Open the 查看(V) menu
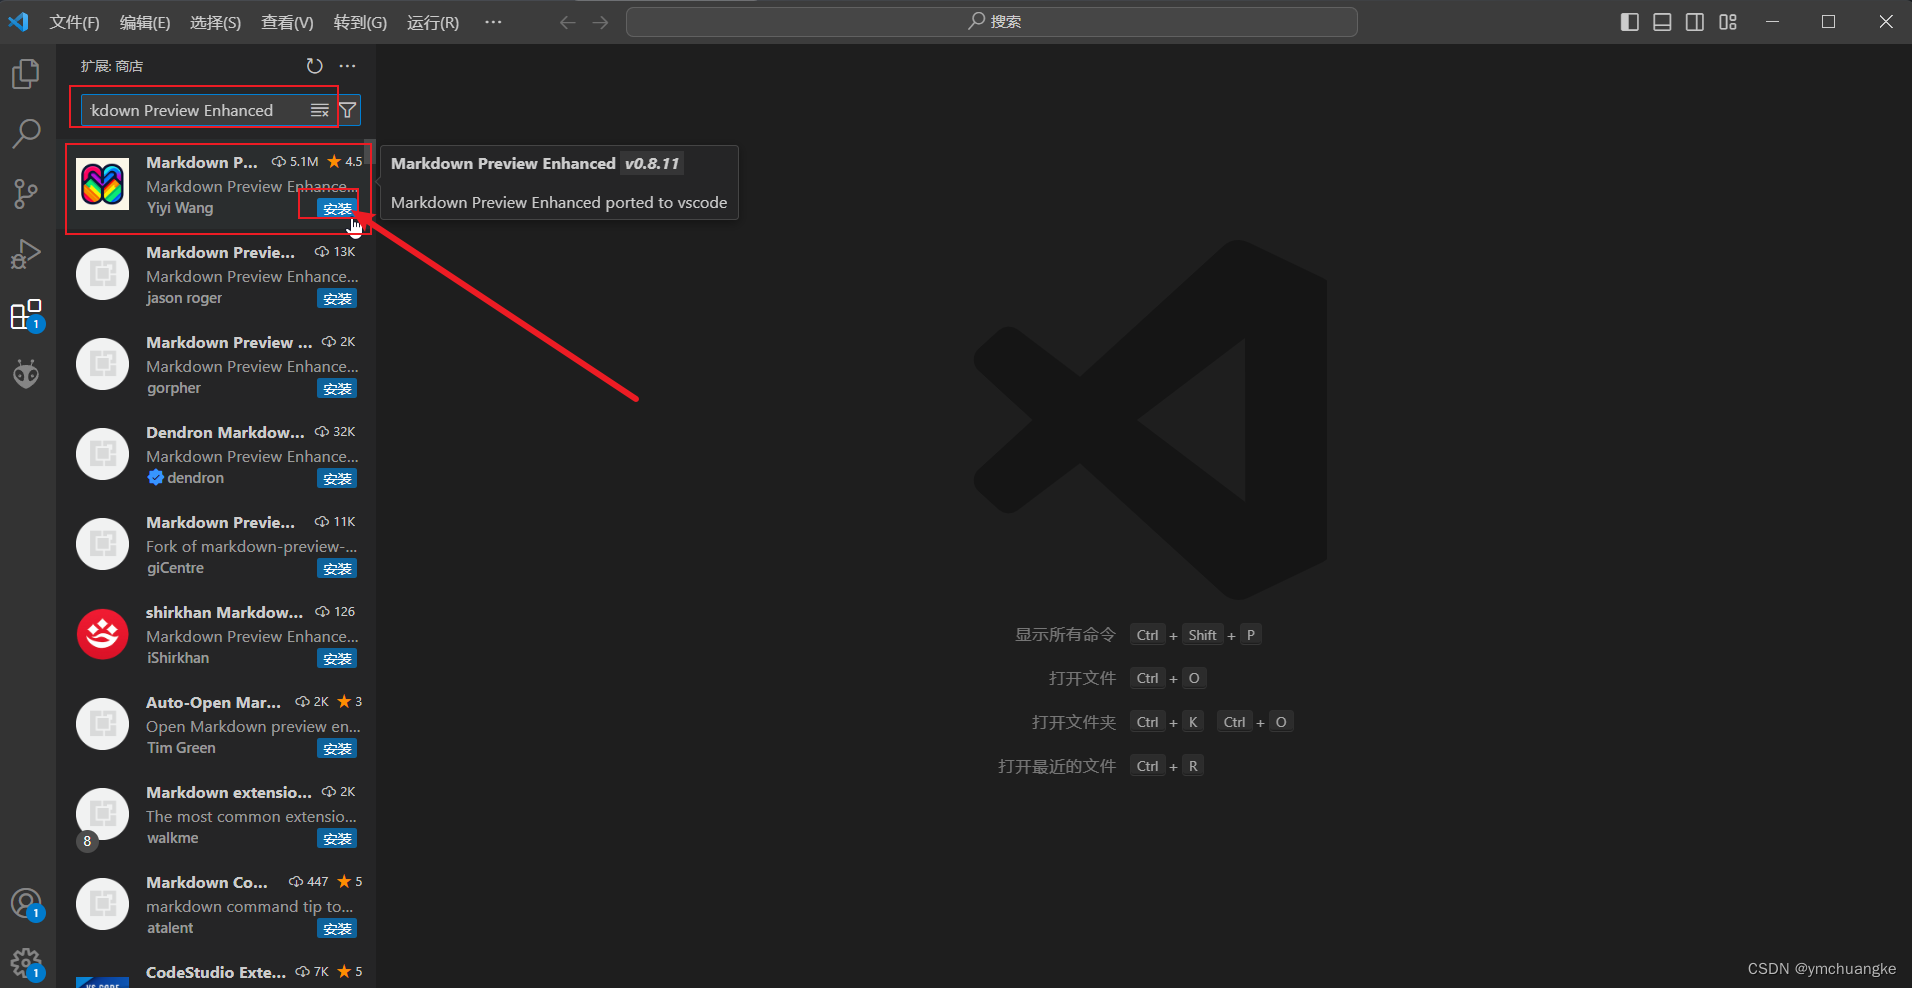1912x988 pixels. click(287, 22)
